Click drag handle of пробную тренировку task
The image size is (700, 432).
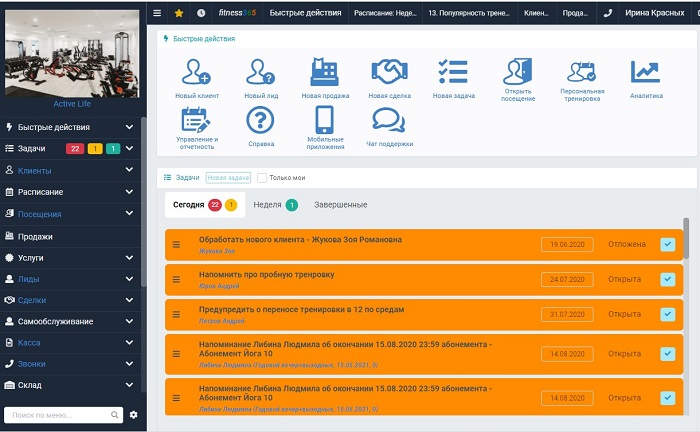click(176, 279)
